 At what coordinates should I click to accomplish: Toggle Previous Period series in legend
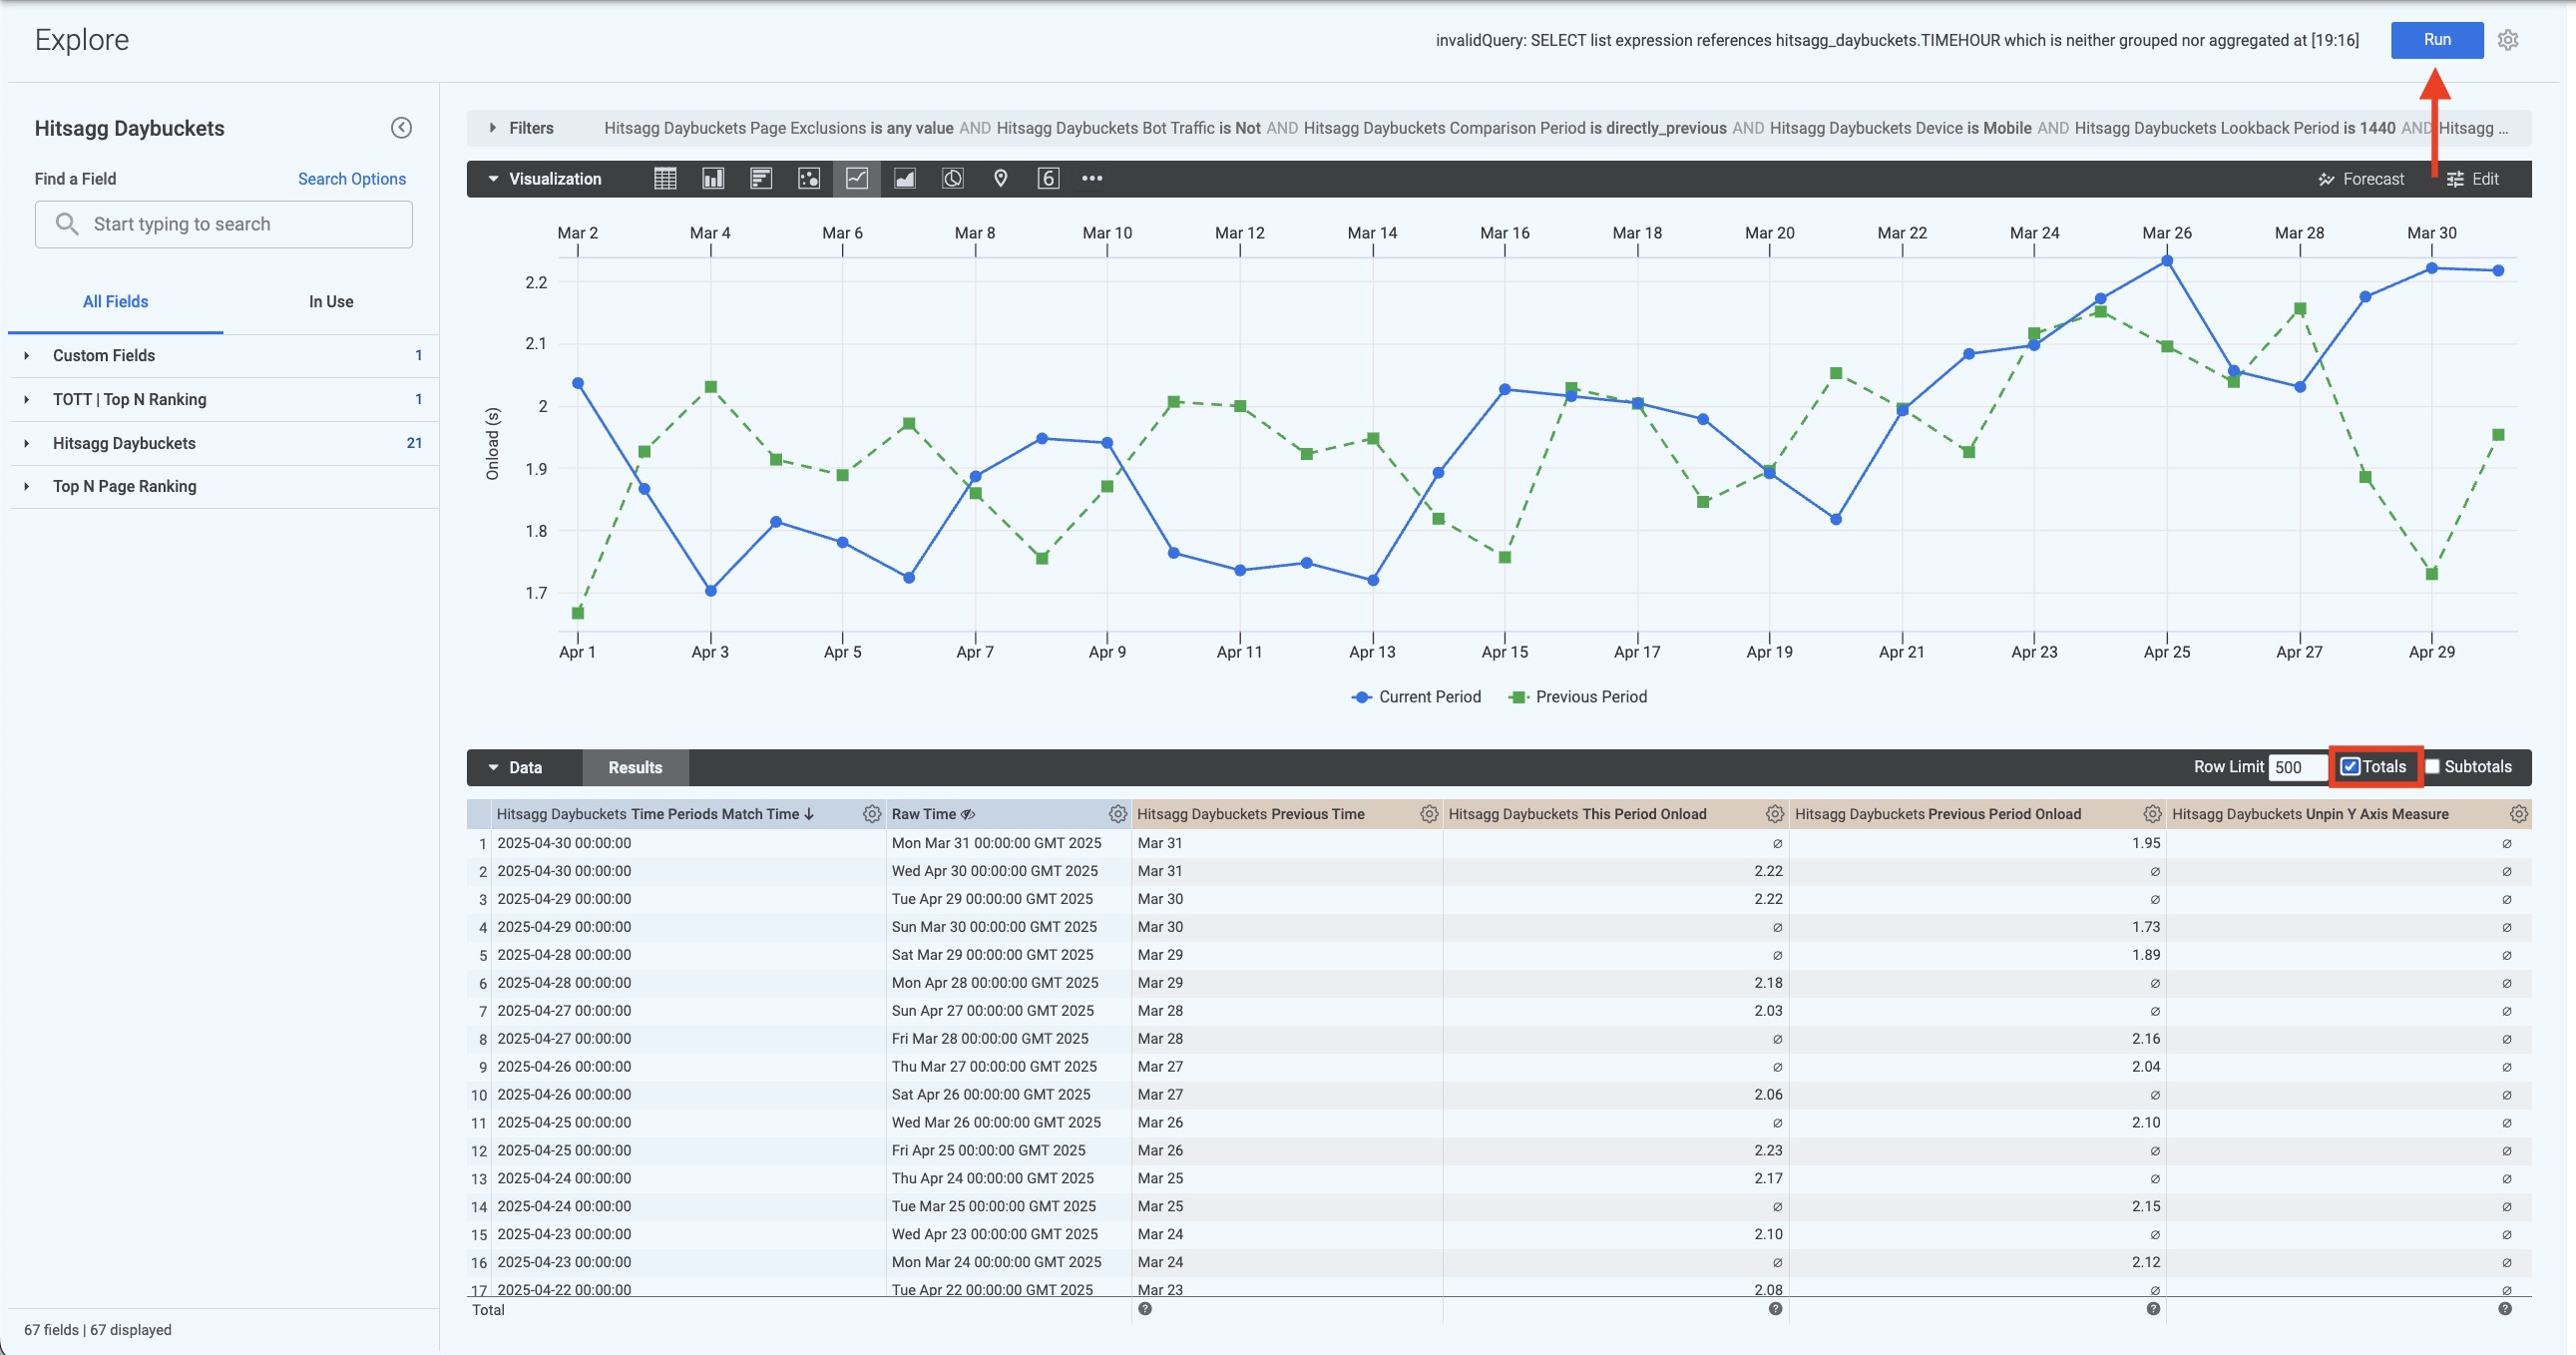1577,697
